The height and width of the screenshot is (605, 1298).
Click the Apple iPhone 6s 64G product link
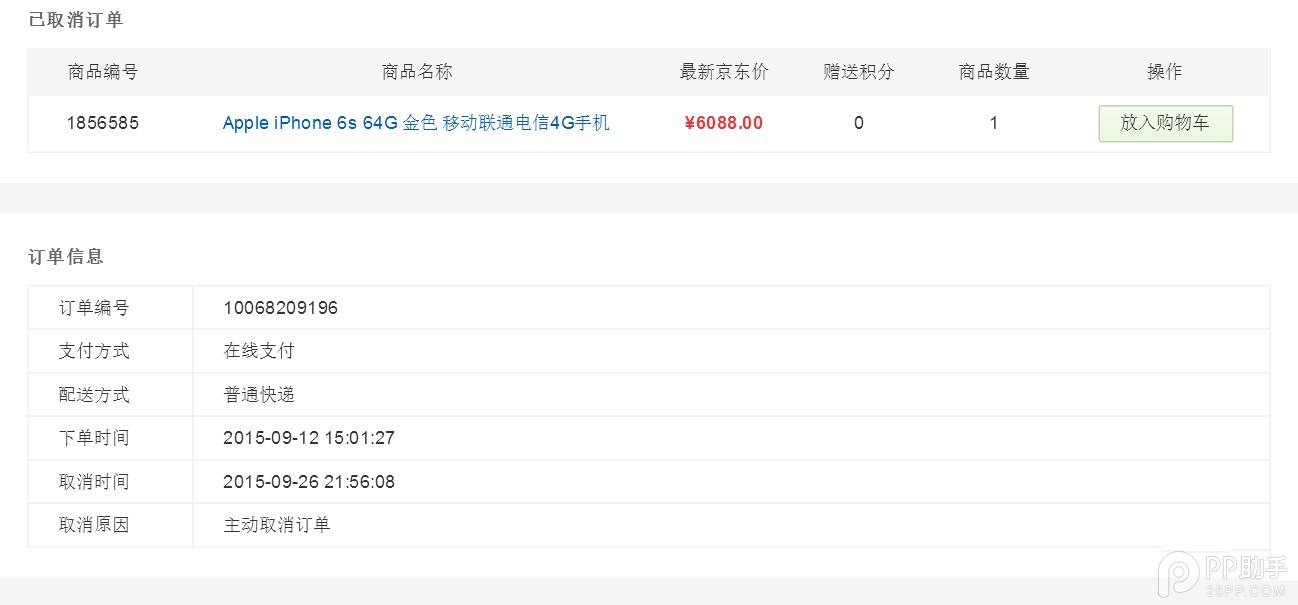[x=416, y=123]
